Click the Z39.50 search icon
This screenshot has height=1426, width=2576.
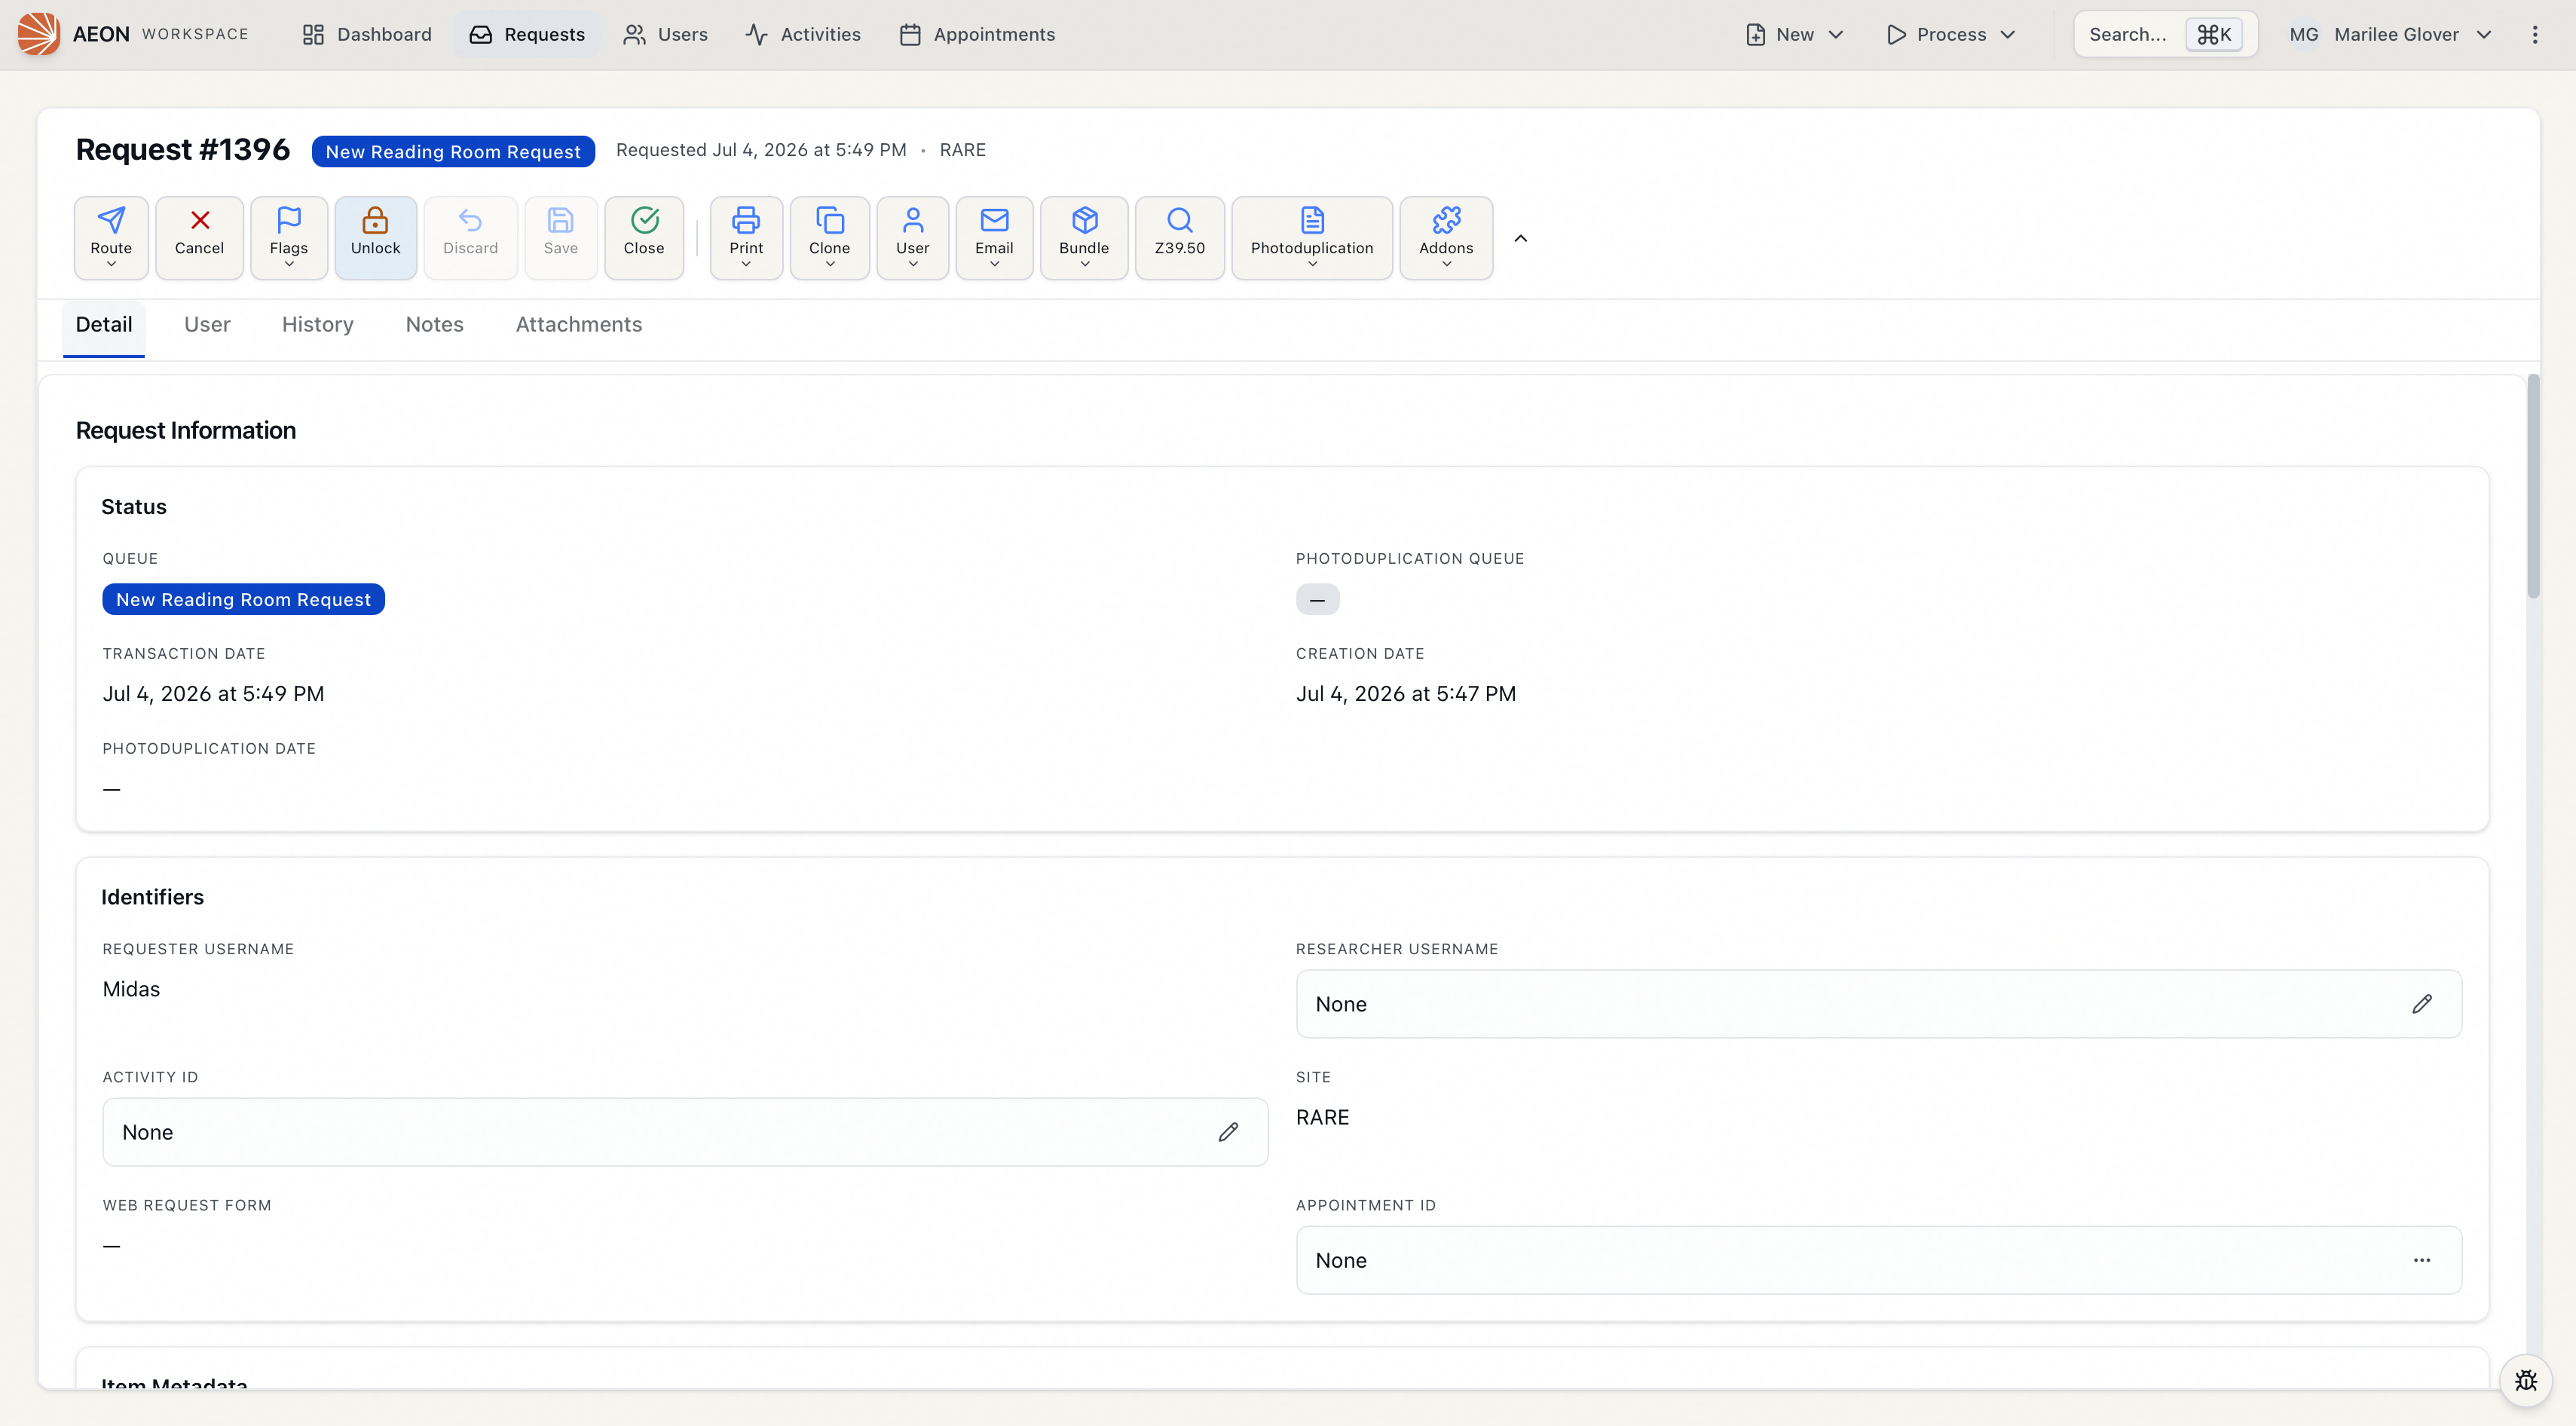point(1180,219)
